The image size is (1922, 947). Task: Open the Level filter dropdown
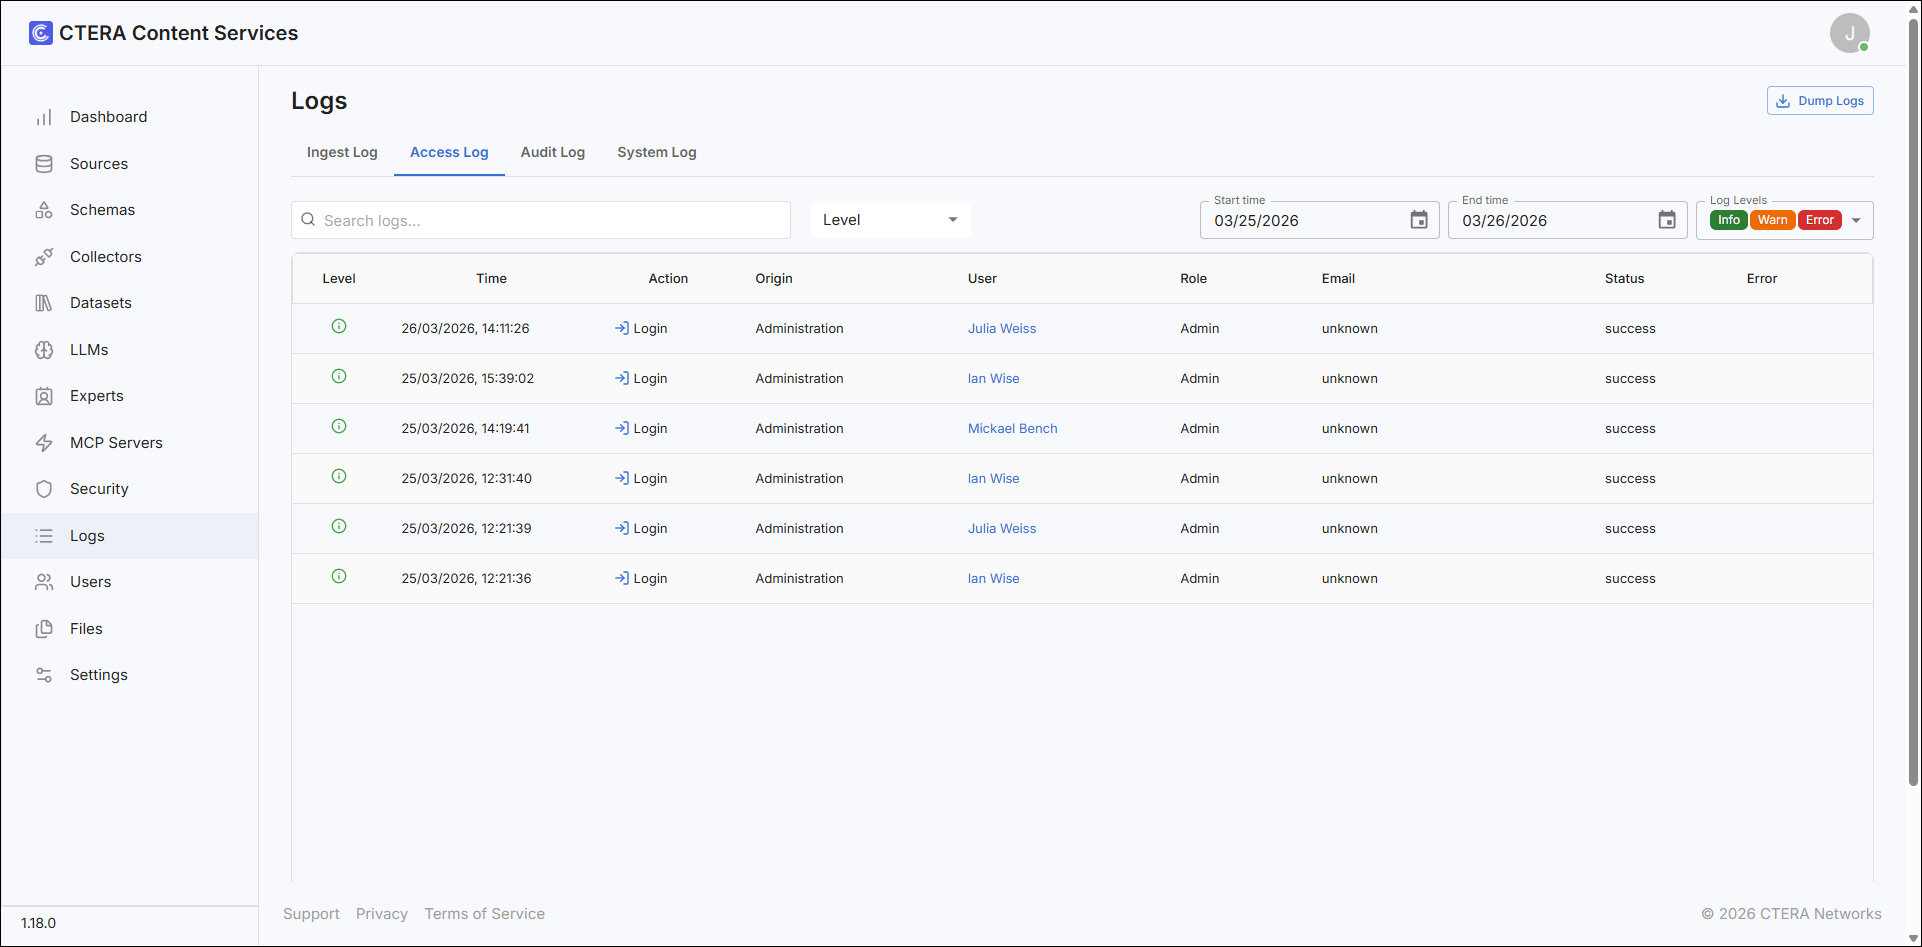click(890, 220)
